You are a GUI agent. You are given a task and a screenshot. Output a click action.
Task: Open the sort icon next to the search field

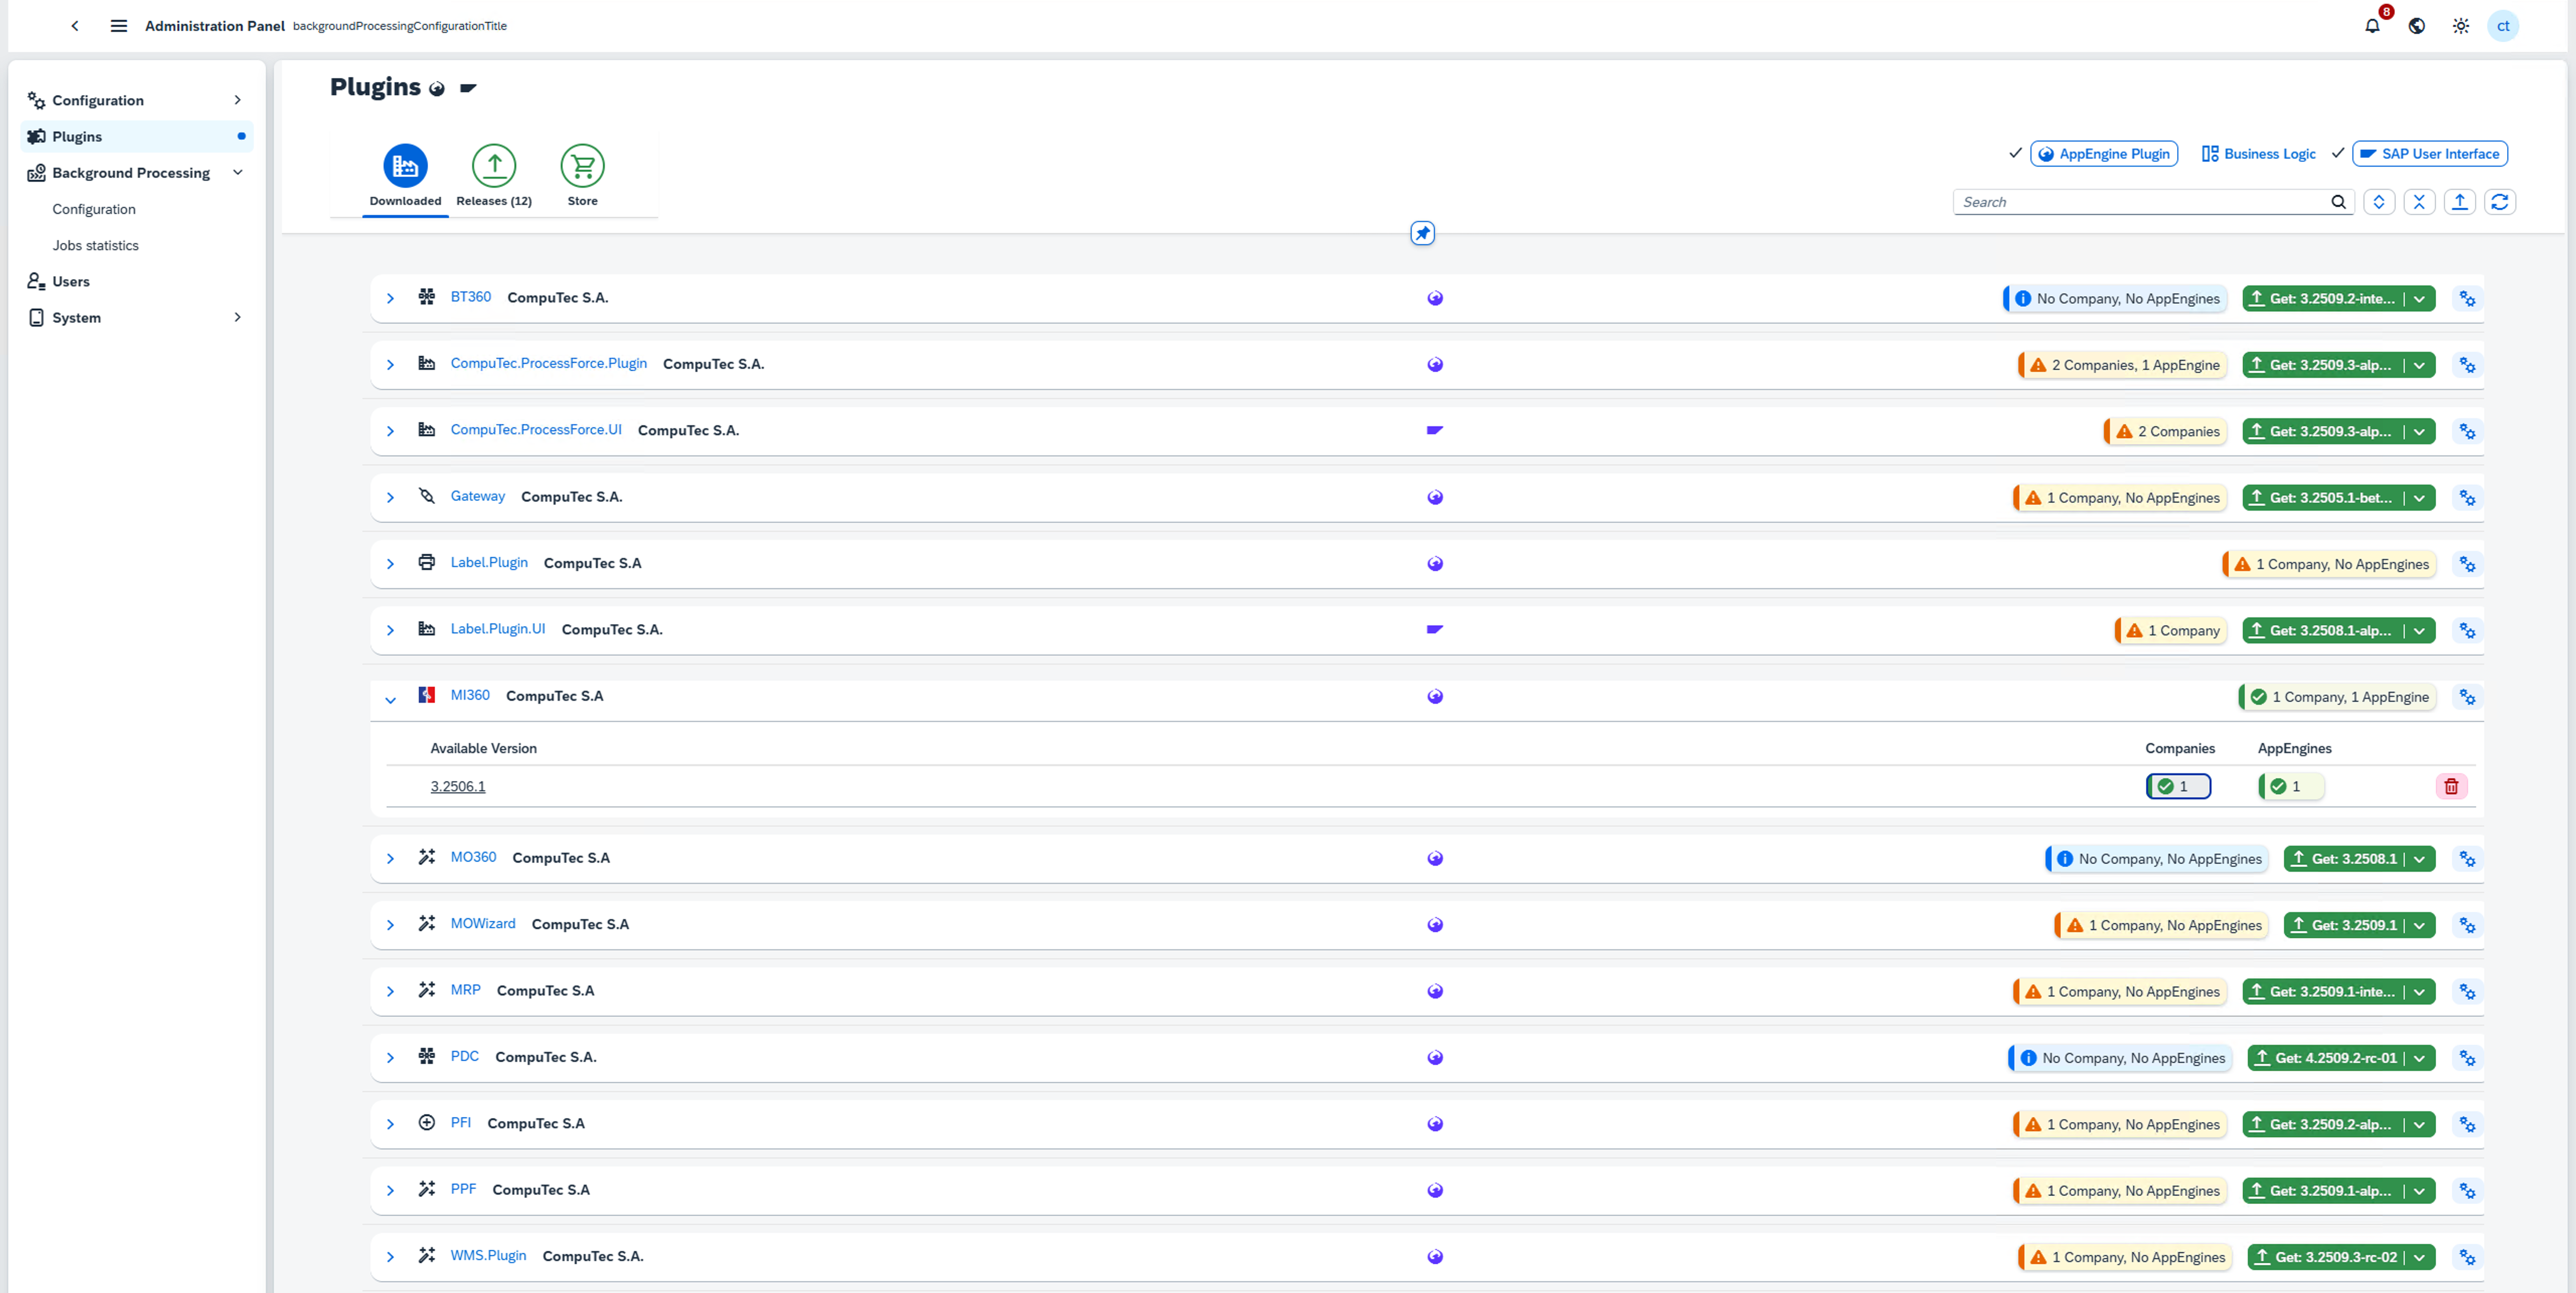(2380, 201)
